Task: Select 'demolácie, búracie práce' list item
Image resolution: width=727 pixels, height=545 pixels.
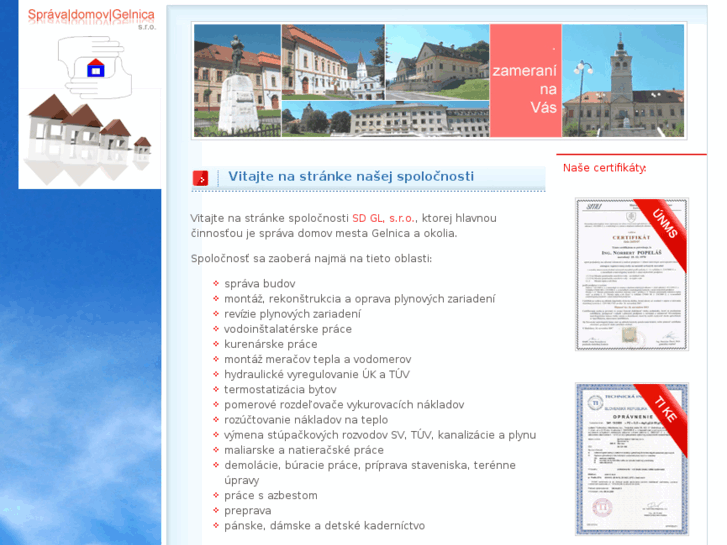Action: tap(370, 473)
